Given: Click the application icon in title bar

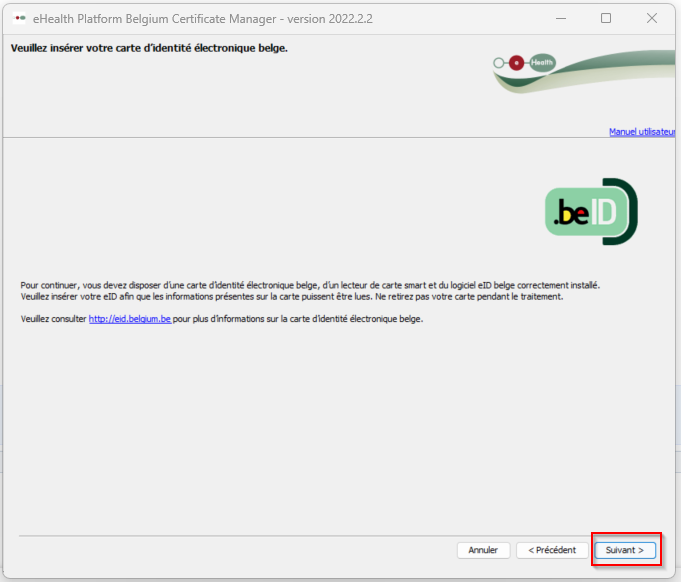Looking at the screenshot, I should tap(19, 19).
